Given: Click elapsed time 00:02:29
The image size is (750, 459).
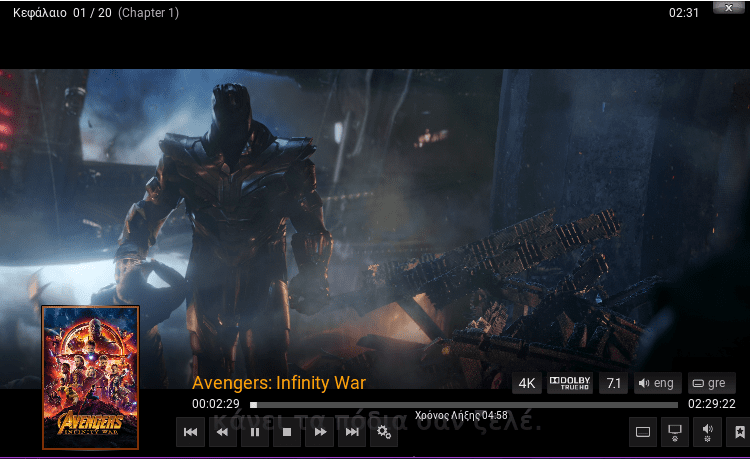Looking at the screenshot, I should coord(216,404).
